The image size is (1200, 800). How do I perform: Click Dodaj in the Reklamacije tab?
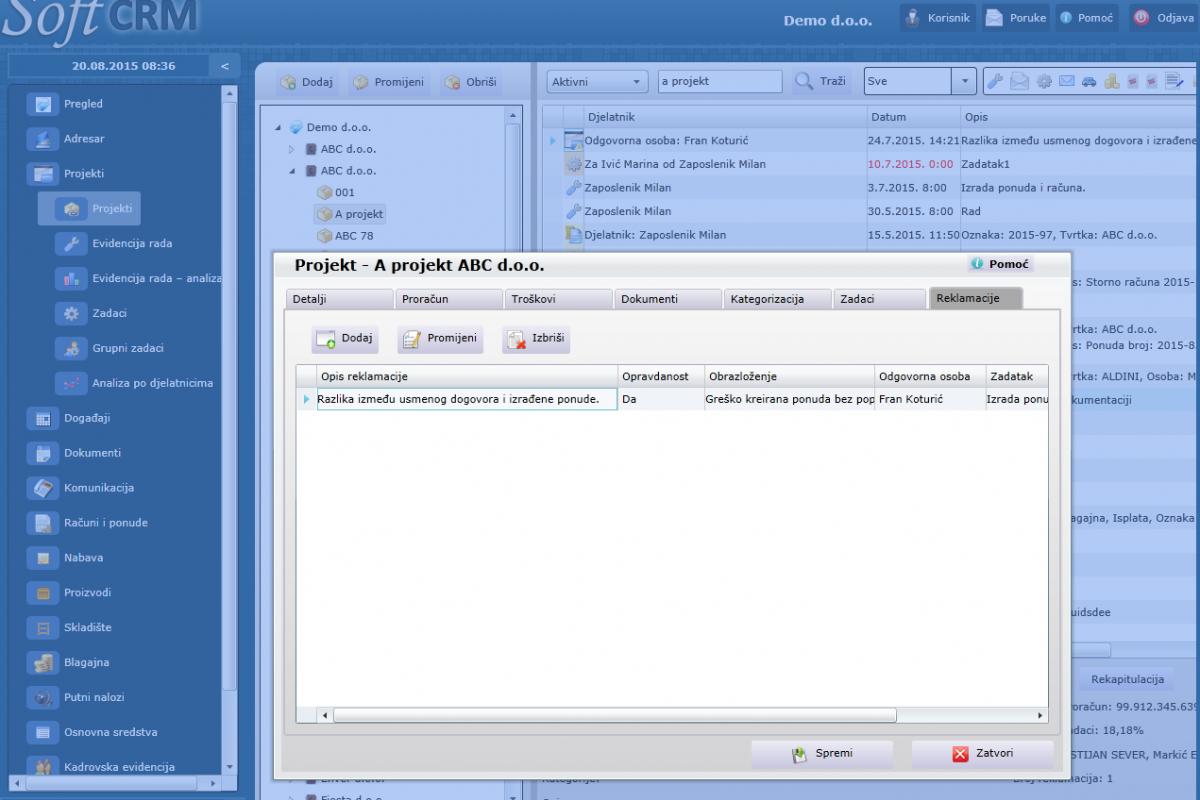344,339
